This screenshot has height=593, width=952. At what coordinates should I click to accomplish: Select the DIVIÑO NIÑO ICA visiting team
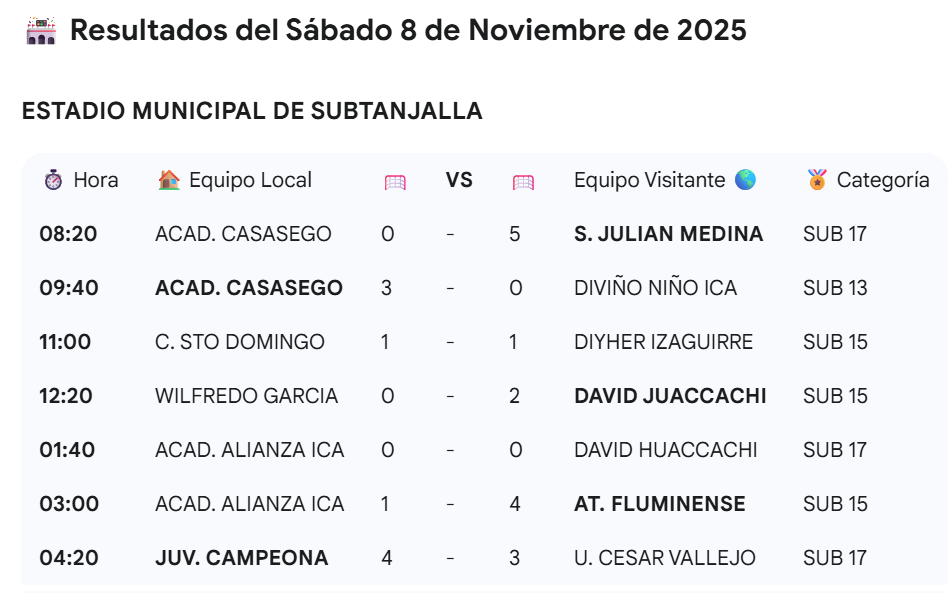click(656, 288)
